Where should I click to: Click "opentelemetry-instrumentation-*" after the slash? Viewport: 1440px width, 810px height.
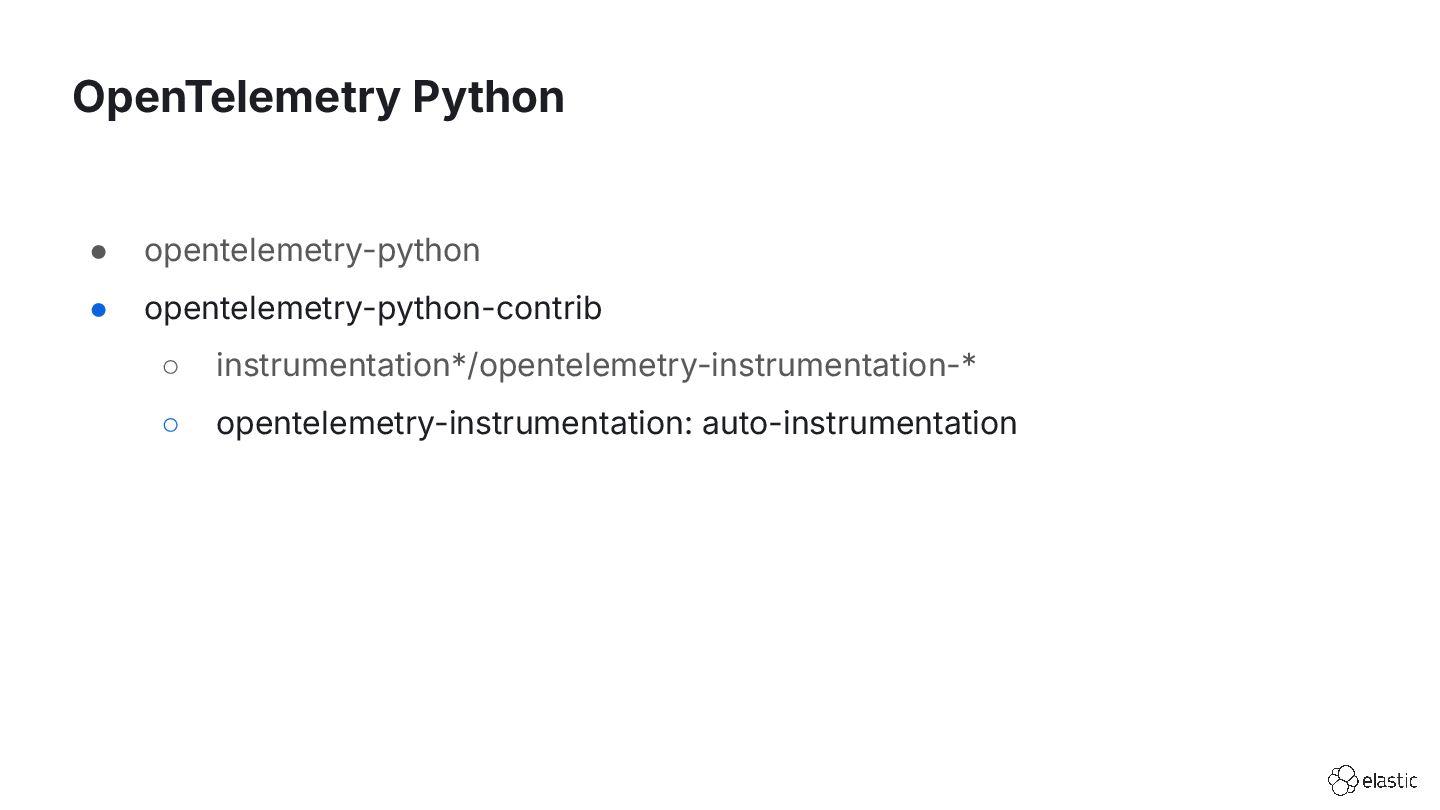coord(729,366)
